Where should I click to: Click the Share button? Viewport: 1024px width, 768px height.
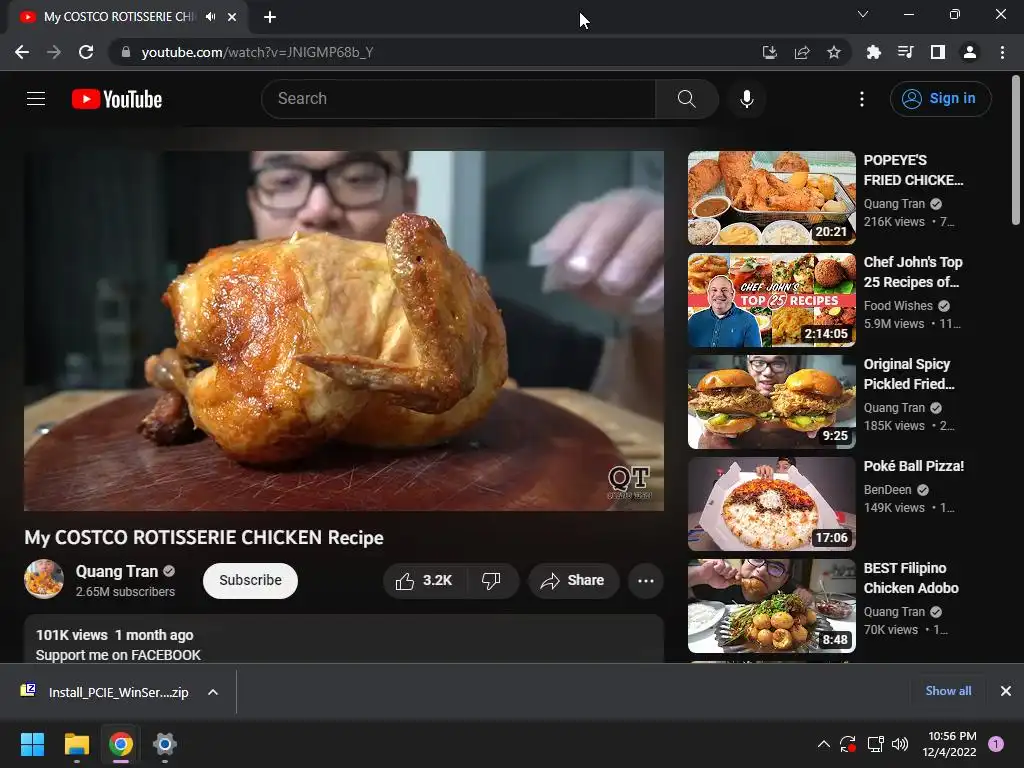coord(573,581)
